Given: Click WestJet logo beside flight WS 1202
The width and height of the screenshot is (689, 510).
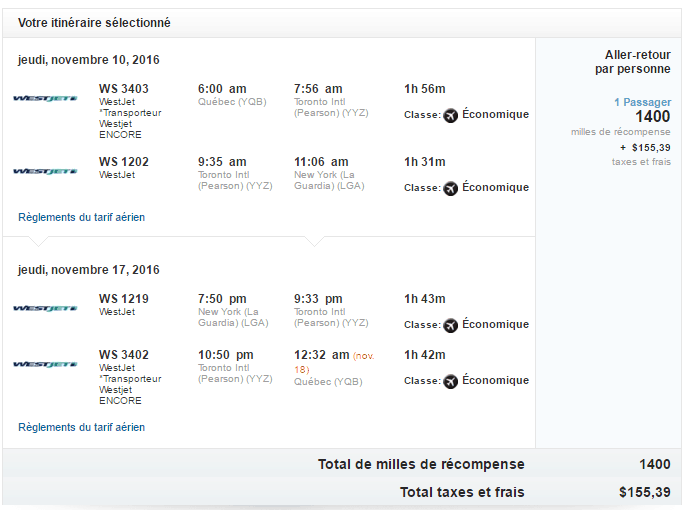Looking at the screenshot, I should [45, 171].
